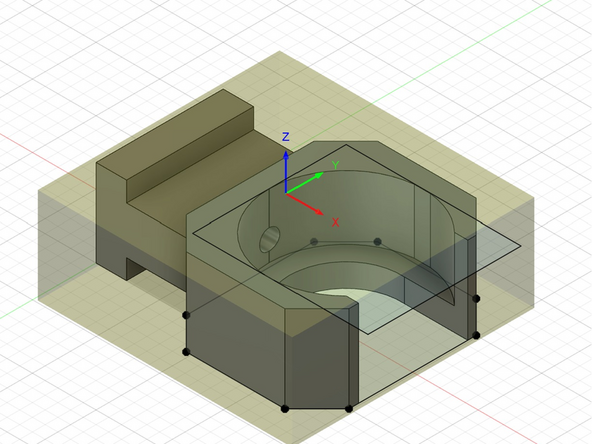Select the green Y axis arrow
This screenshot has height=444, width=592.
coord(305,182)
